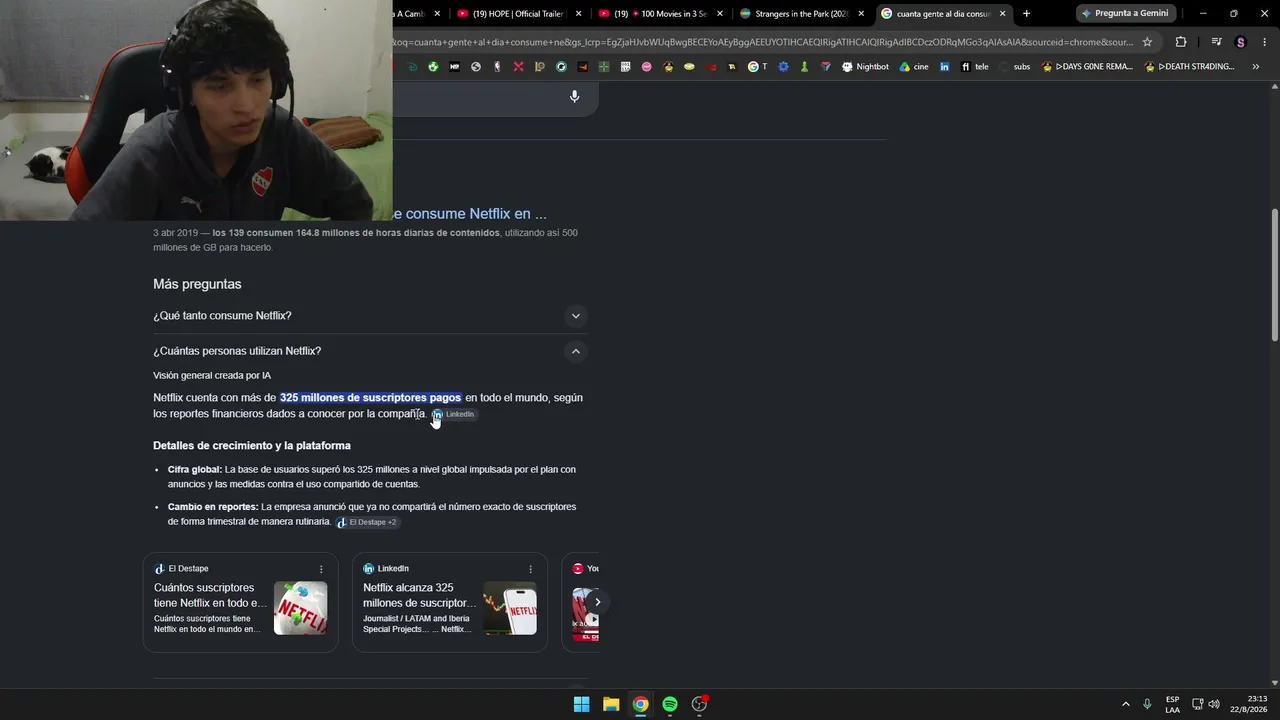Open OBS Studio from the taskbar
The width and height of the screenshot is (1280, 720).
pos(700,704)
